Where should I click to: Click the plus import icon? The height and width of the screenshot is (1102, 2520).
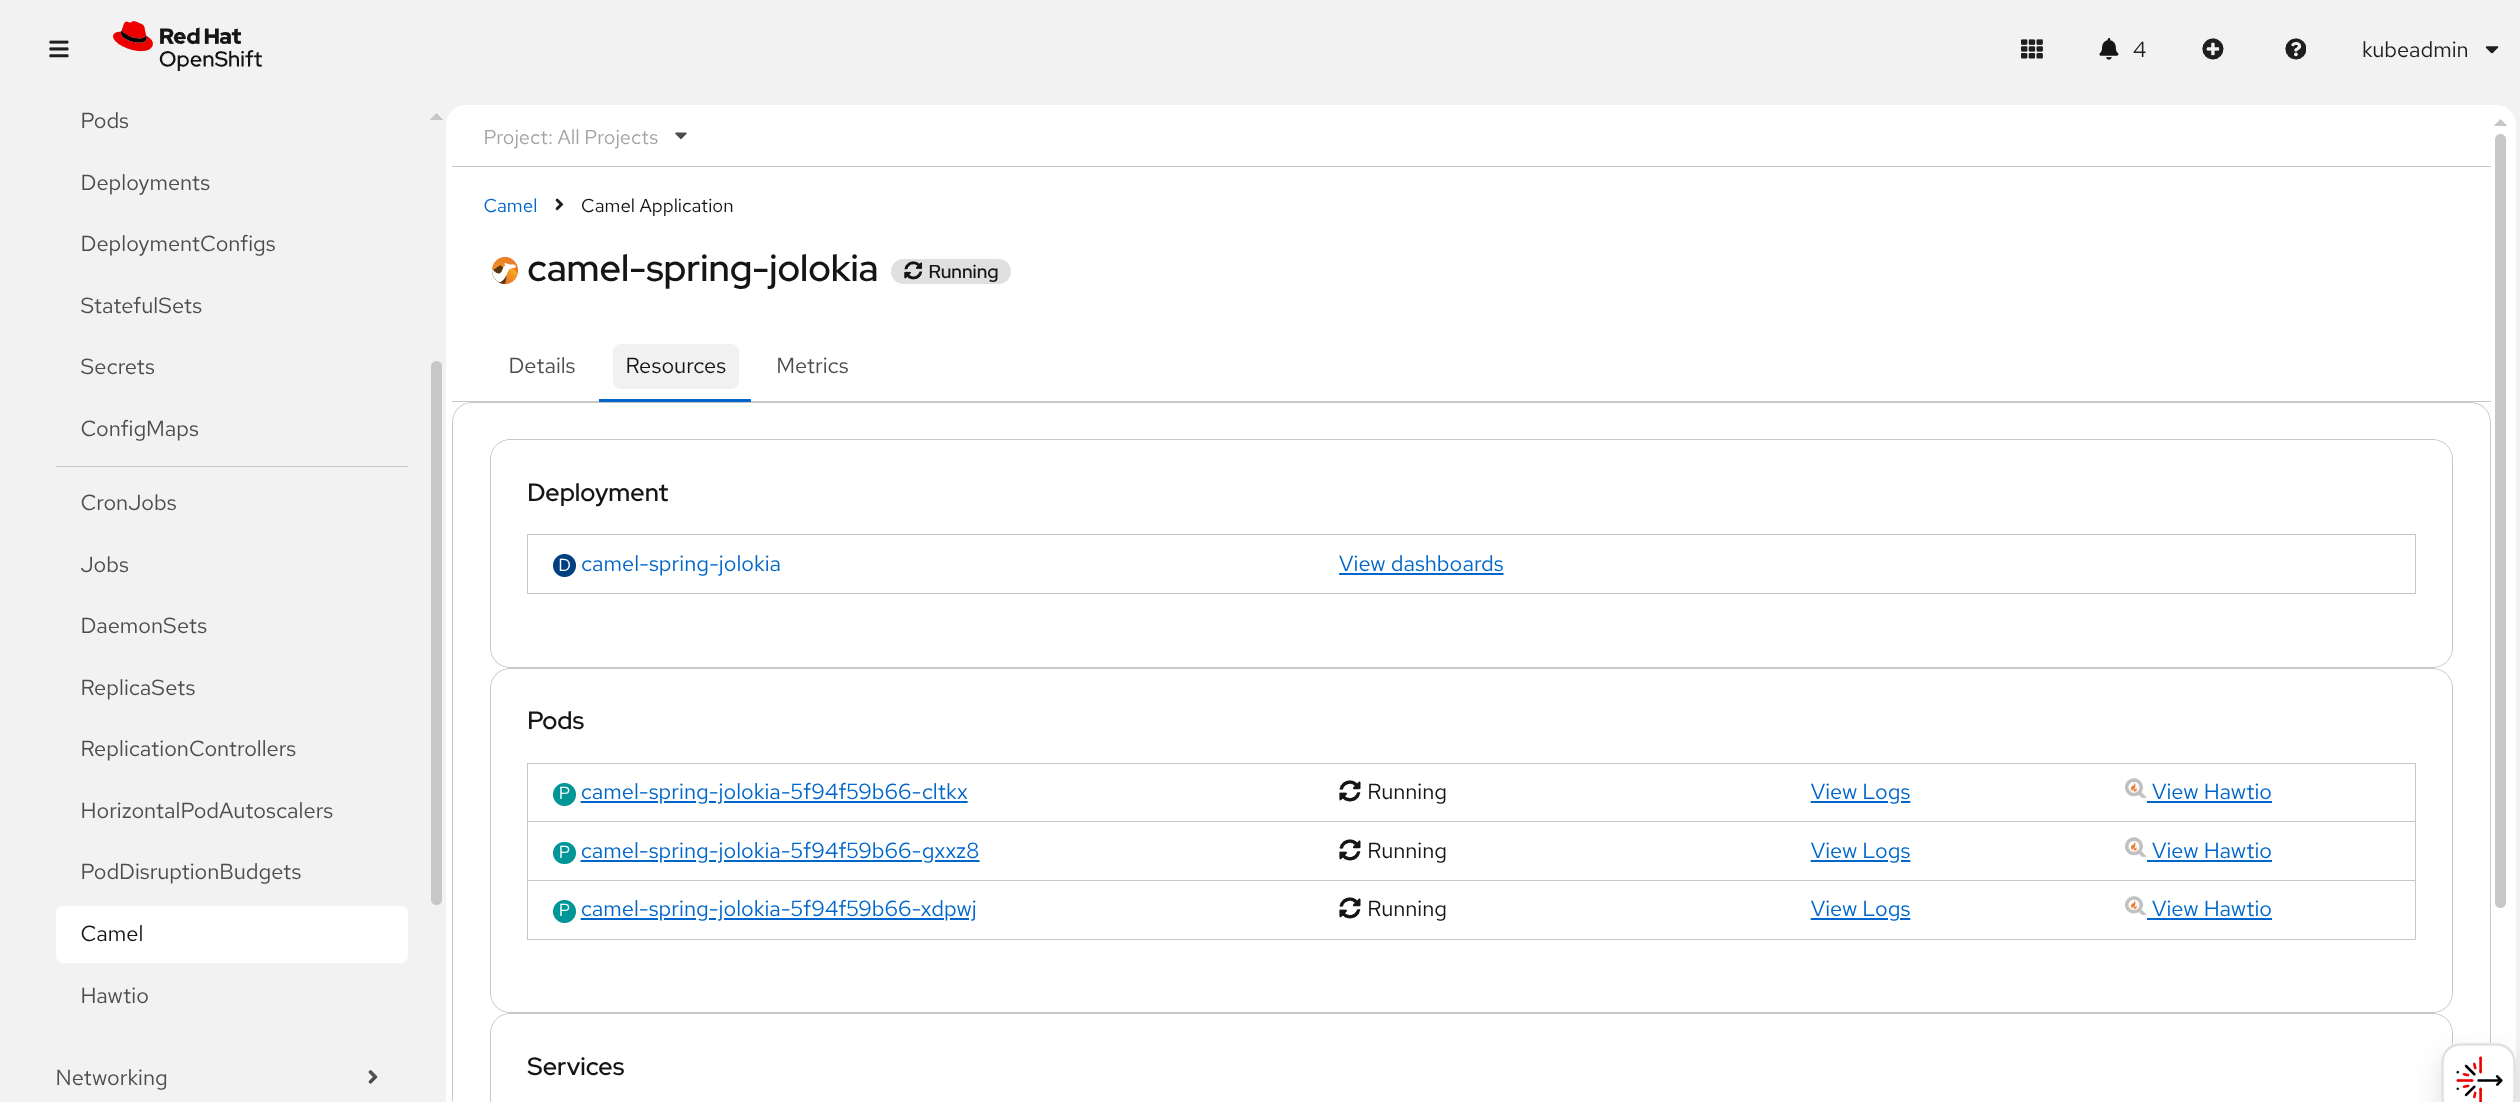2212,49
